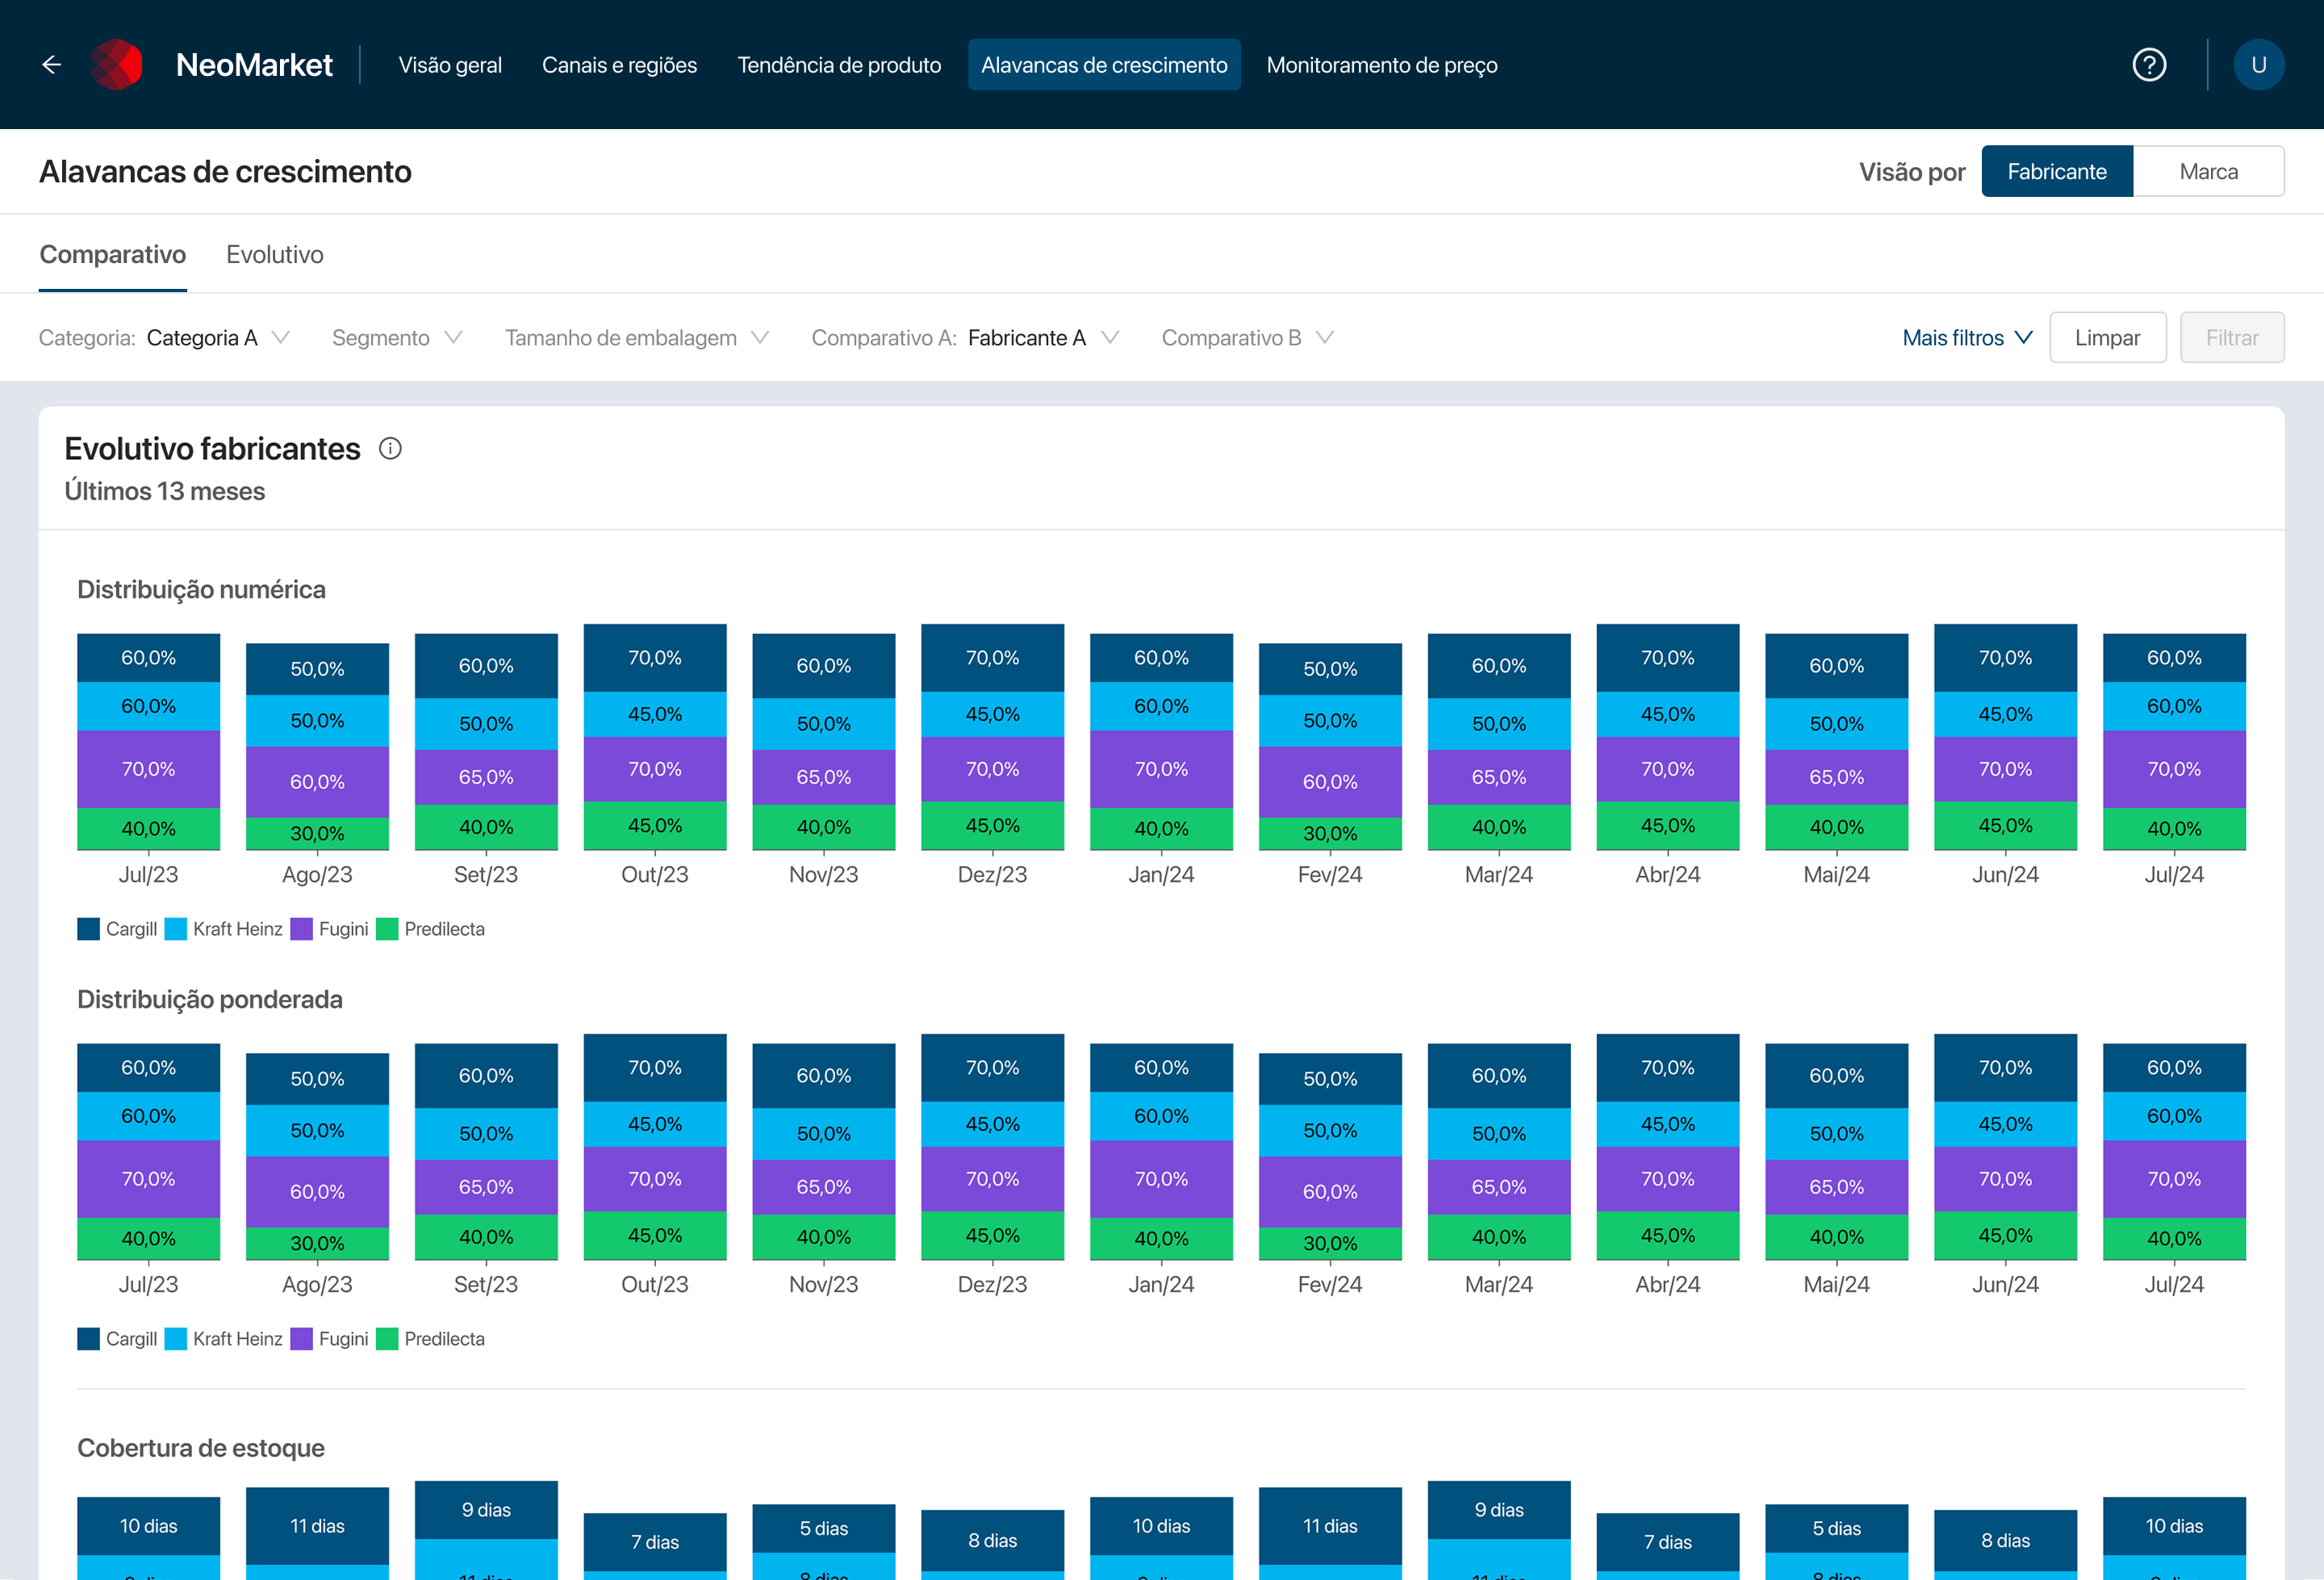The image size is (2324, 1580).
Task: Go to Visão geral tab
Action: 450,65
